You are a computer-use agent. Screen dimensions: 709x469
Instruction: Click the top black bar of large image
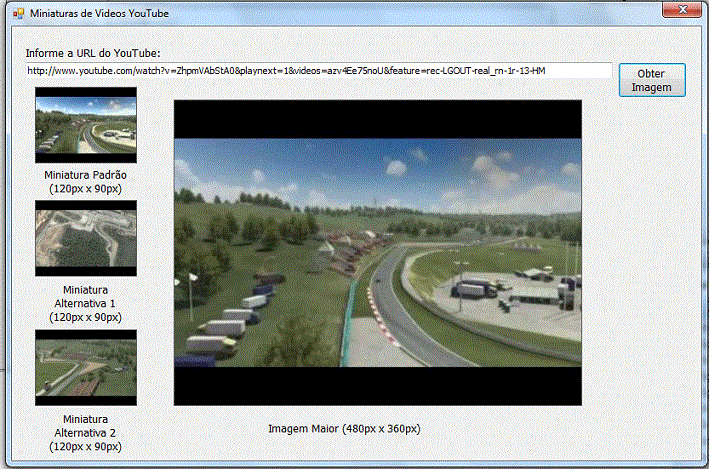coord(377,118)
